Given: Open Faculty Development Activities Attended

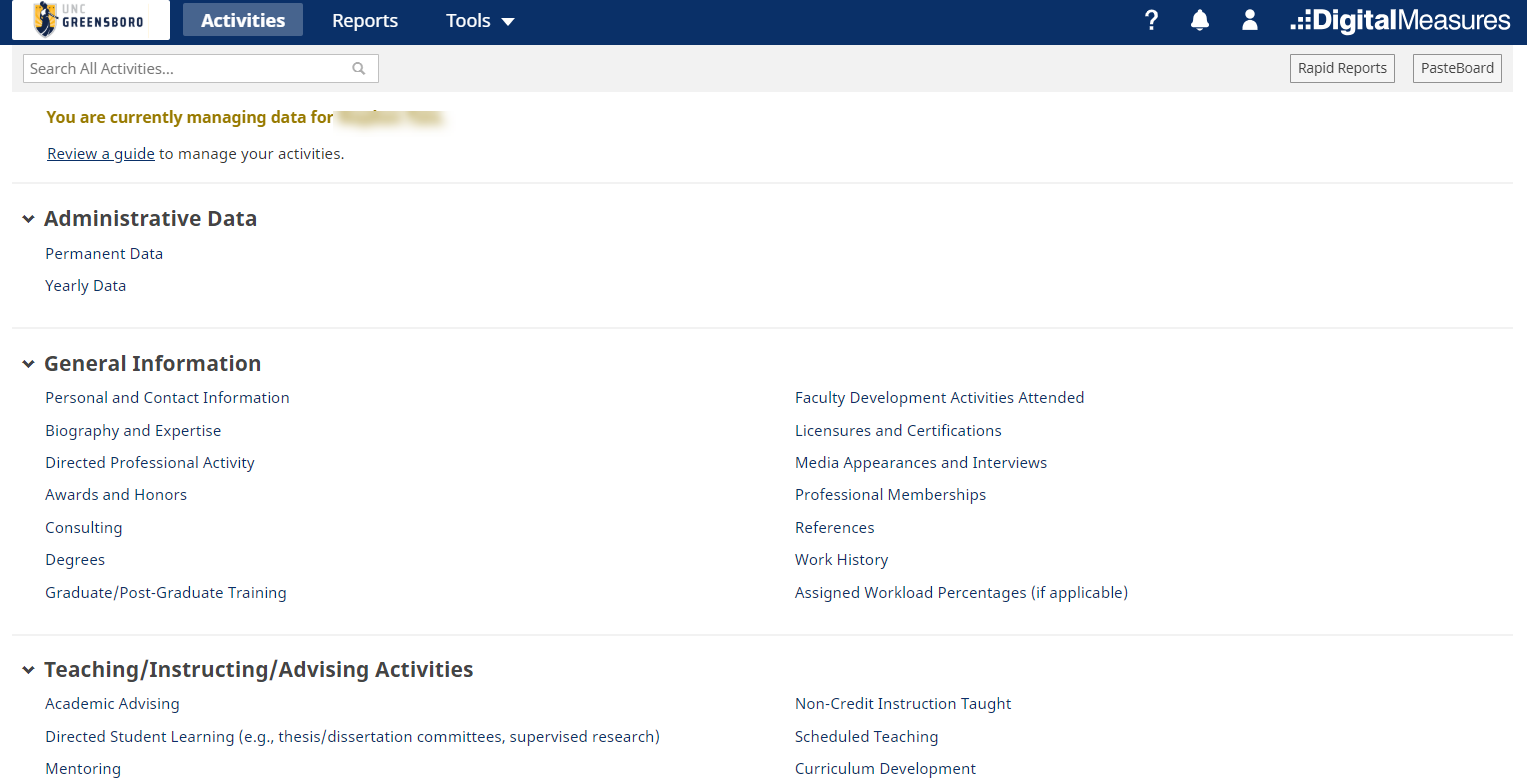Looking at the screenshot, I should coord(940,398).
